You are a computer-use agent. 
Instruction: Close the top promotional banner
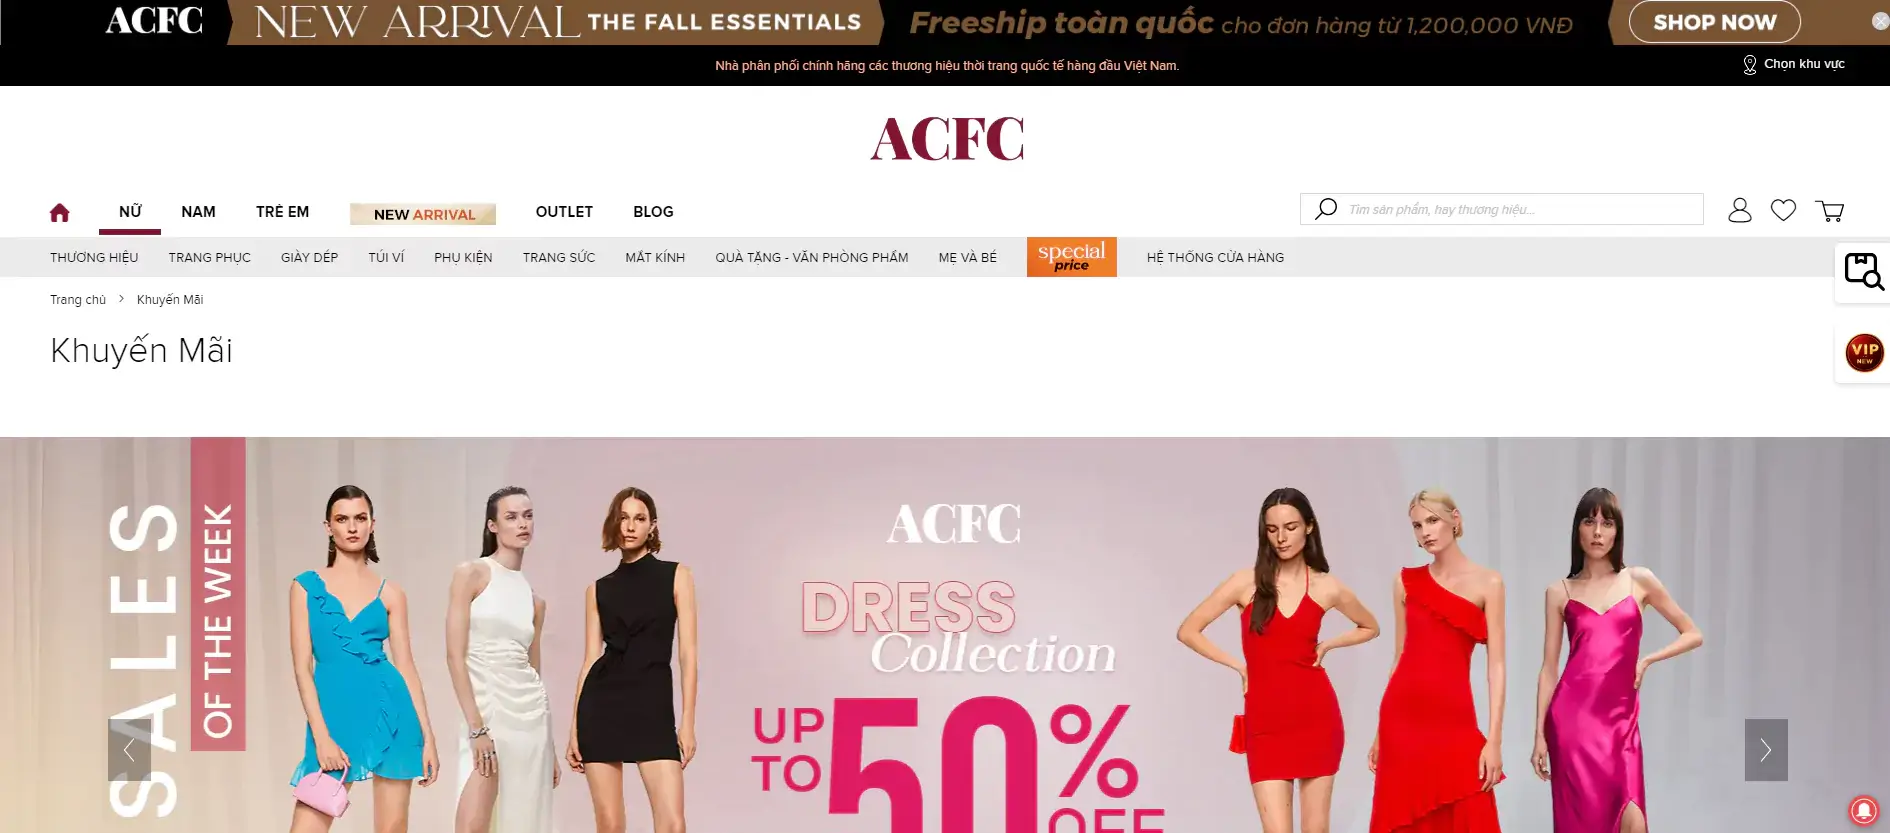pos(1880,21)
